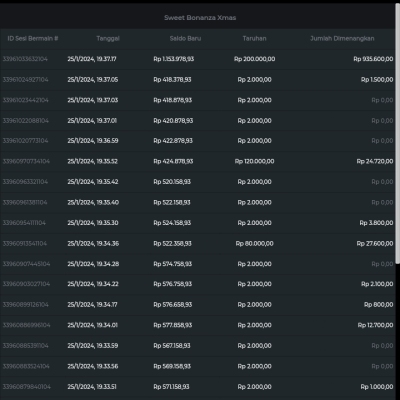Click the Tanggal column header

(108, 38)
